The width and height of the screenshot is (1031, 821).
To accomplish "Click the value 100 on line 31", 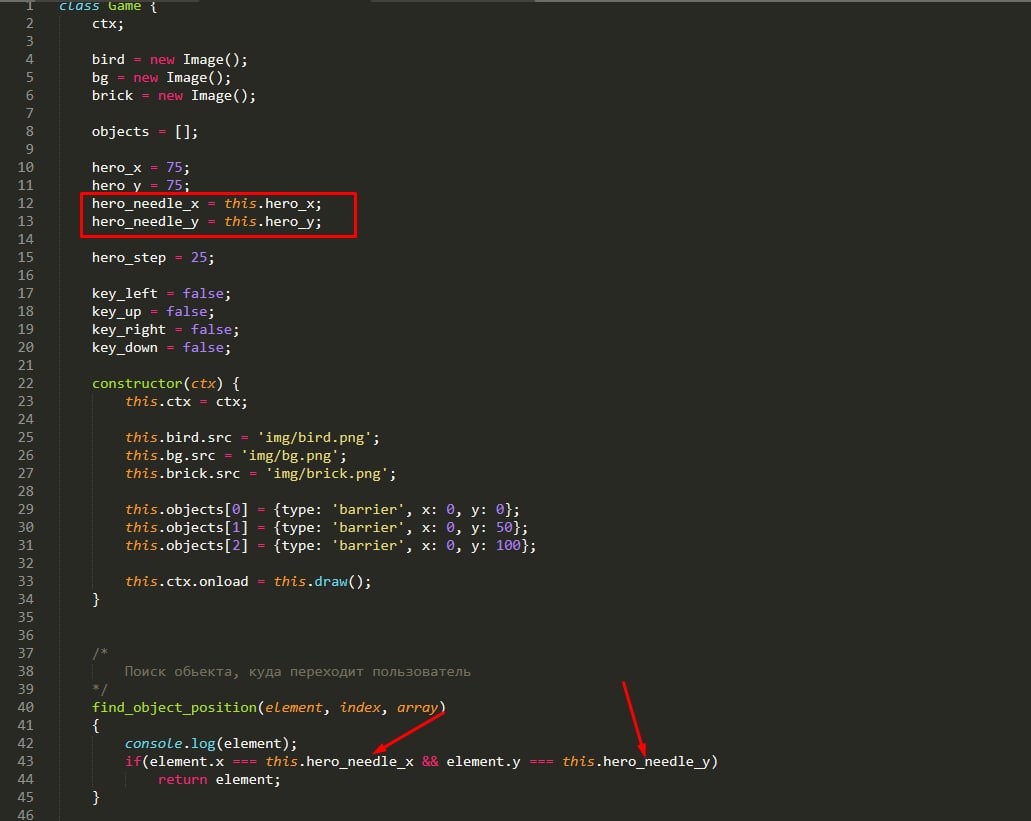I will coord(508,546).
